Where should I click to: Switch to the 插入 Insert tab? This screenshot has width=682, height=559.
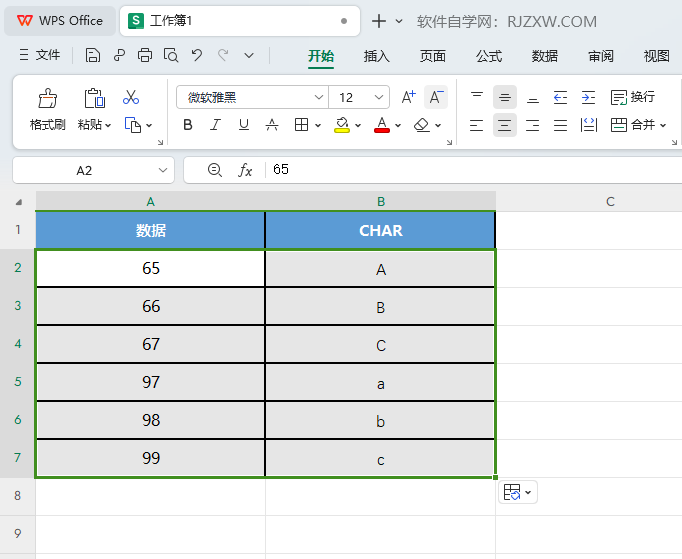click(377, 56)
